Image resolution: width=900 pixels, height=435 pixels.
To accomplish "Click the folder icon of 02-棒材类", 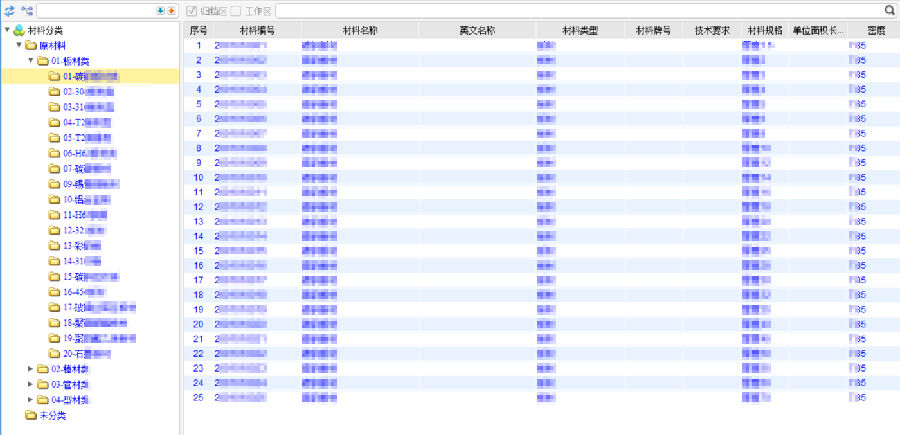I will tap(42, 368).
